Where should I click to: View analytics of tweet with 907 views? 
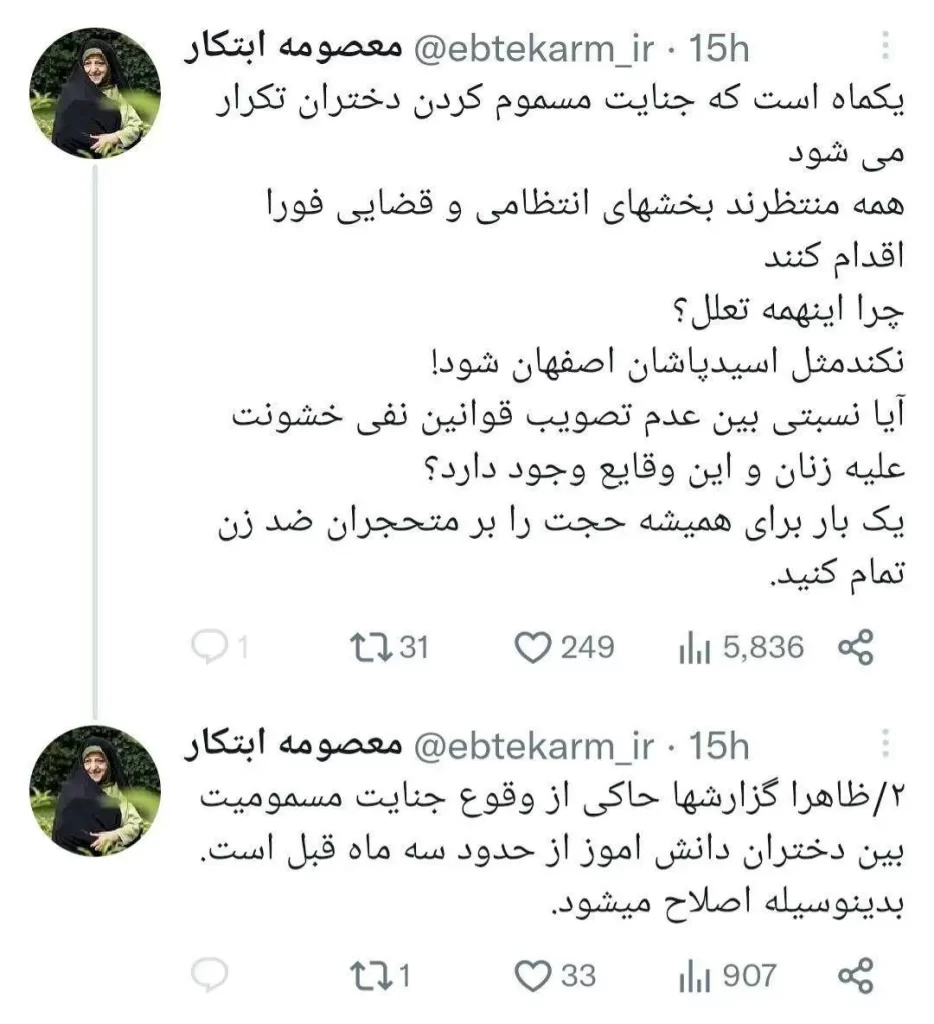coord(728,976)
